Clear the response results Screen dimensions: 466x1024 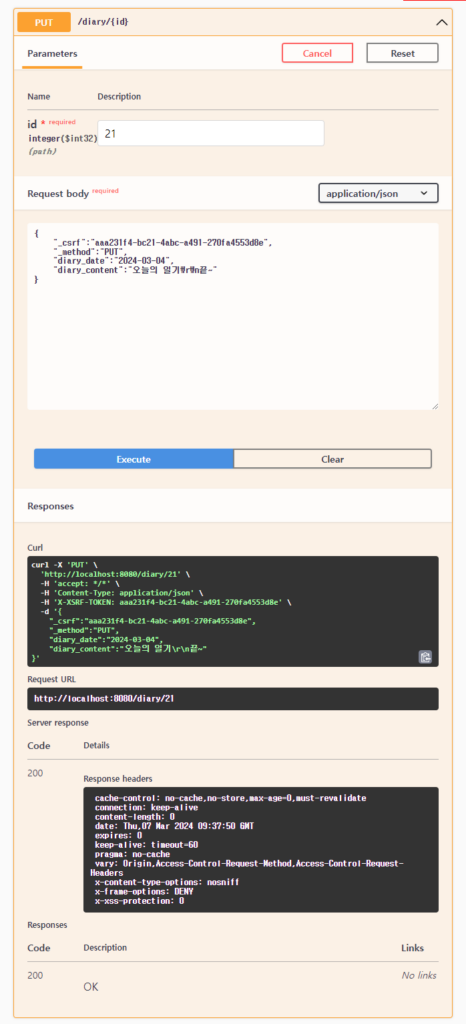tap(332, 459)
